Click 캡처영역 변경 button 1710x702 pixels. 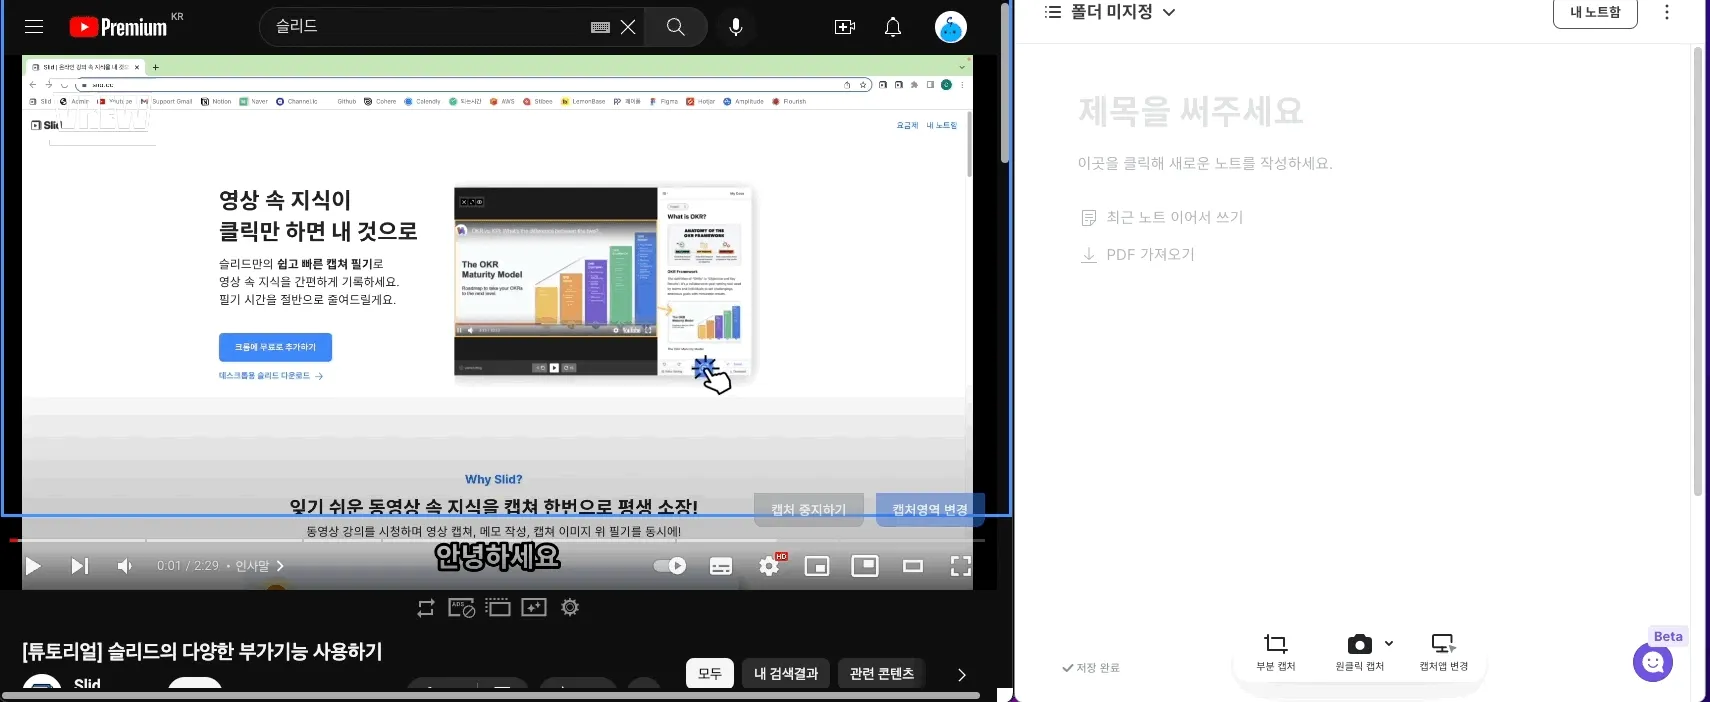coord(930,509)
